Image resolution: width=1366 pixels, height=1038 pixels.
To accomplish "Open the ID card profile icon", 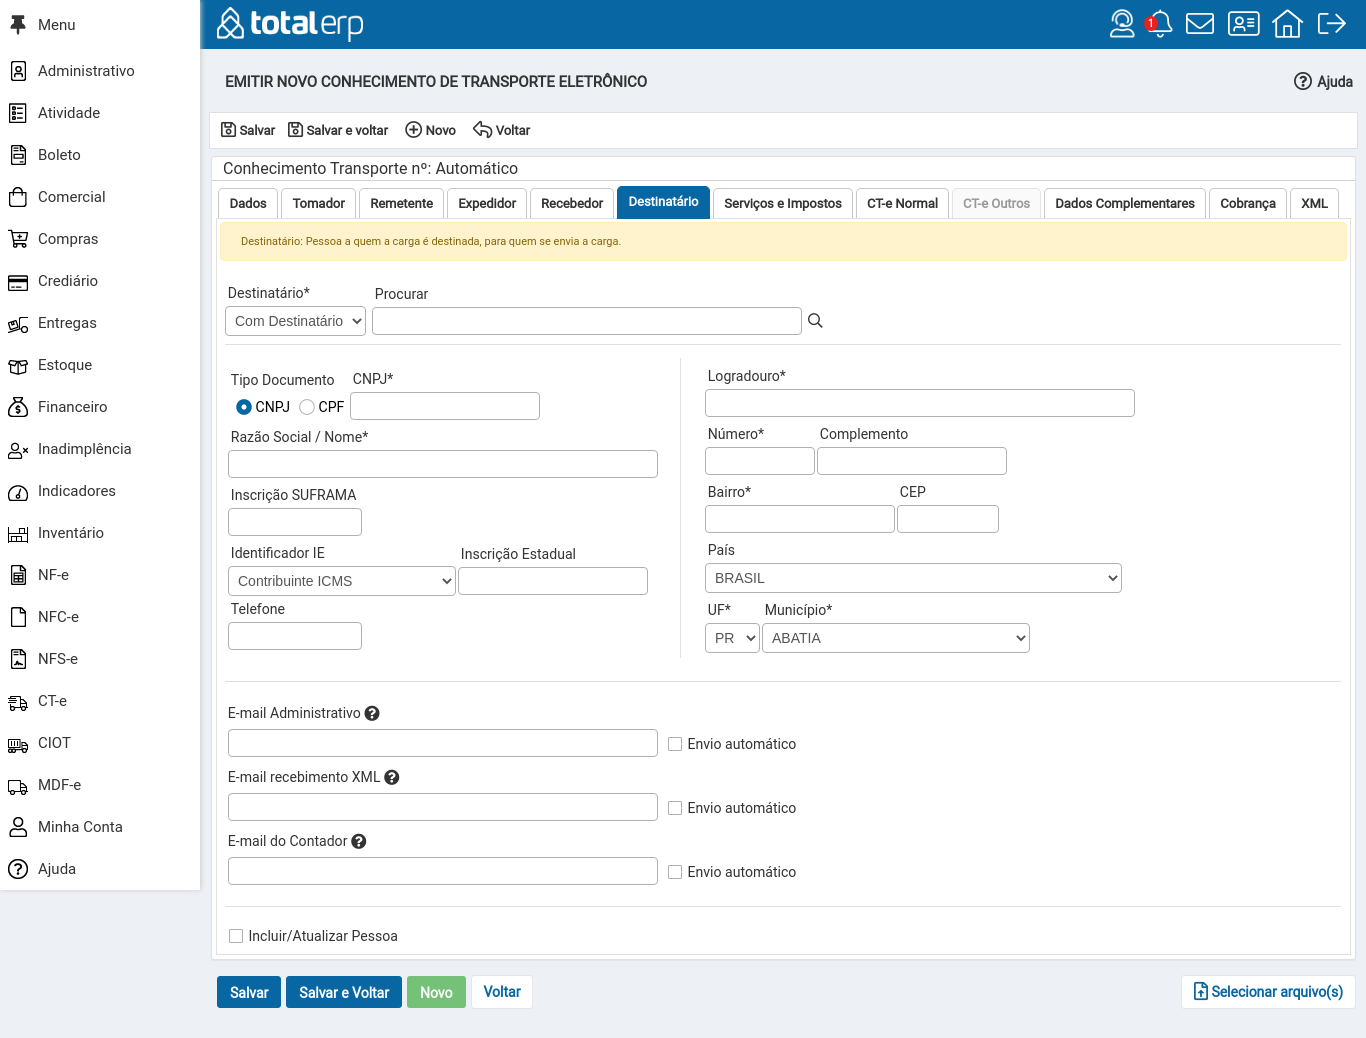I will click(1244, 24).
